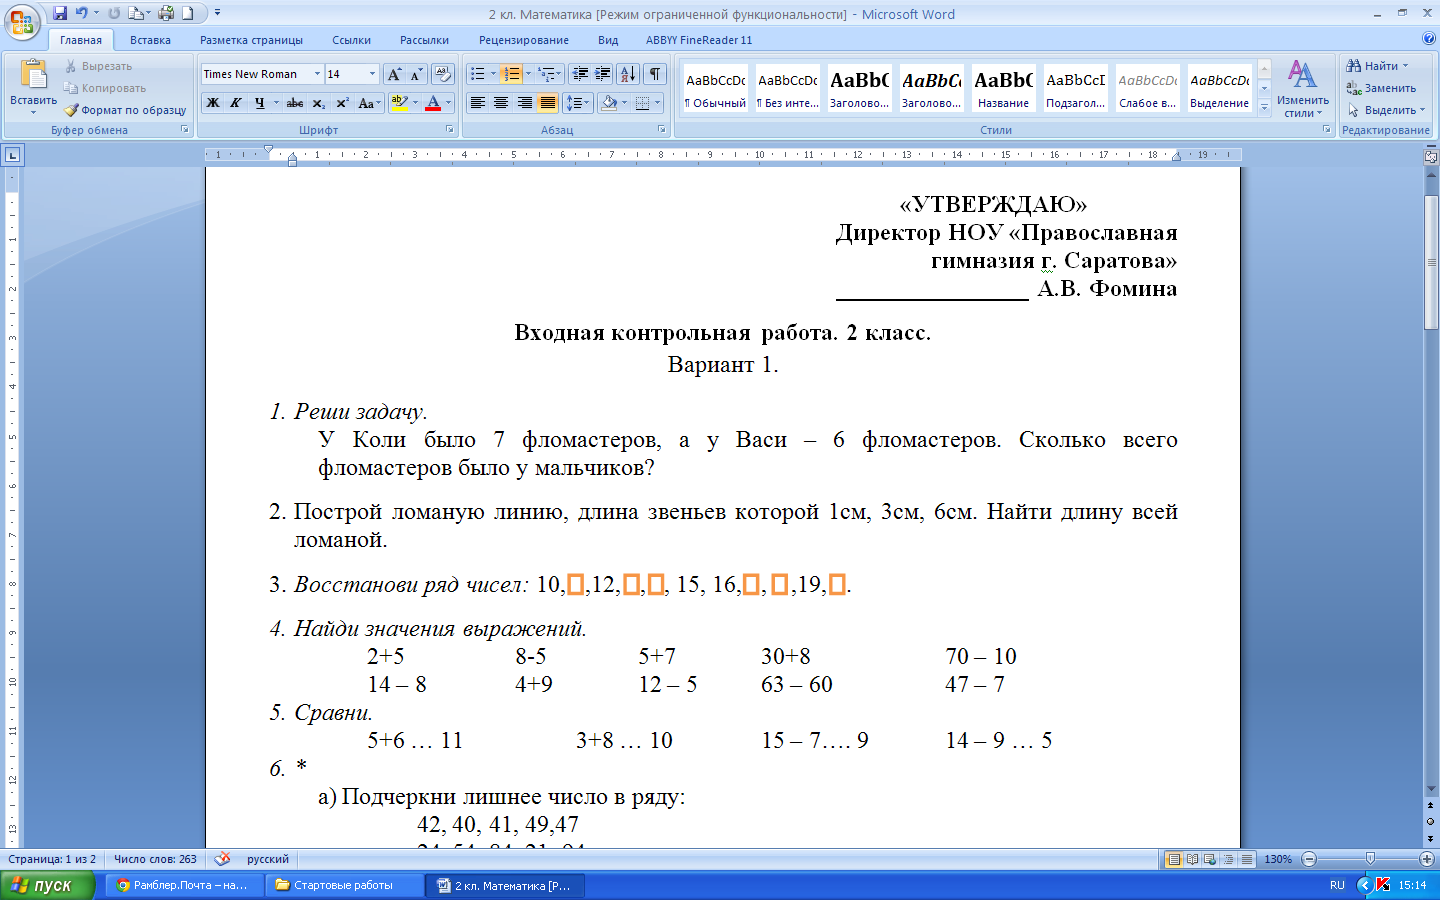The height and width of the screenshot is (900, 1440).
Task: Open the line spacing dropdown
Action: click(x=577, y=103)
